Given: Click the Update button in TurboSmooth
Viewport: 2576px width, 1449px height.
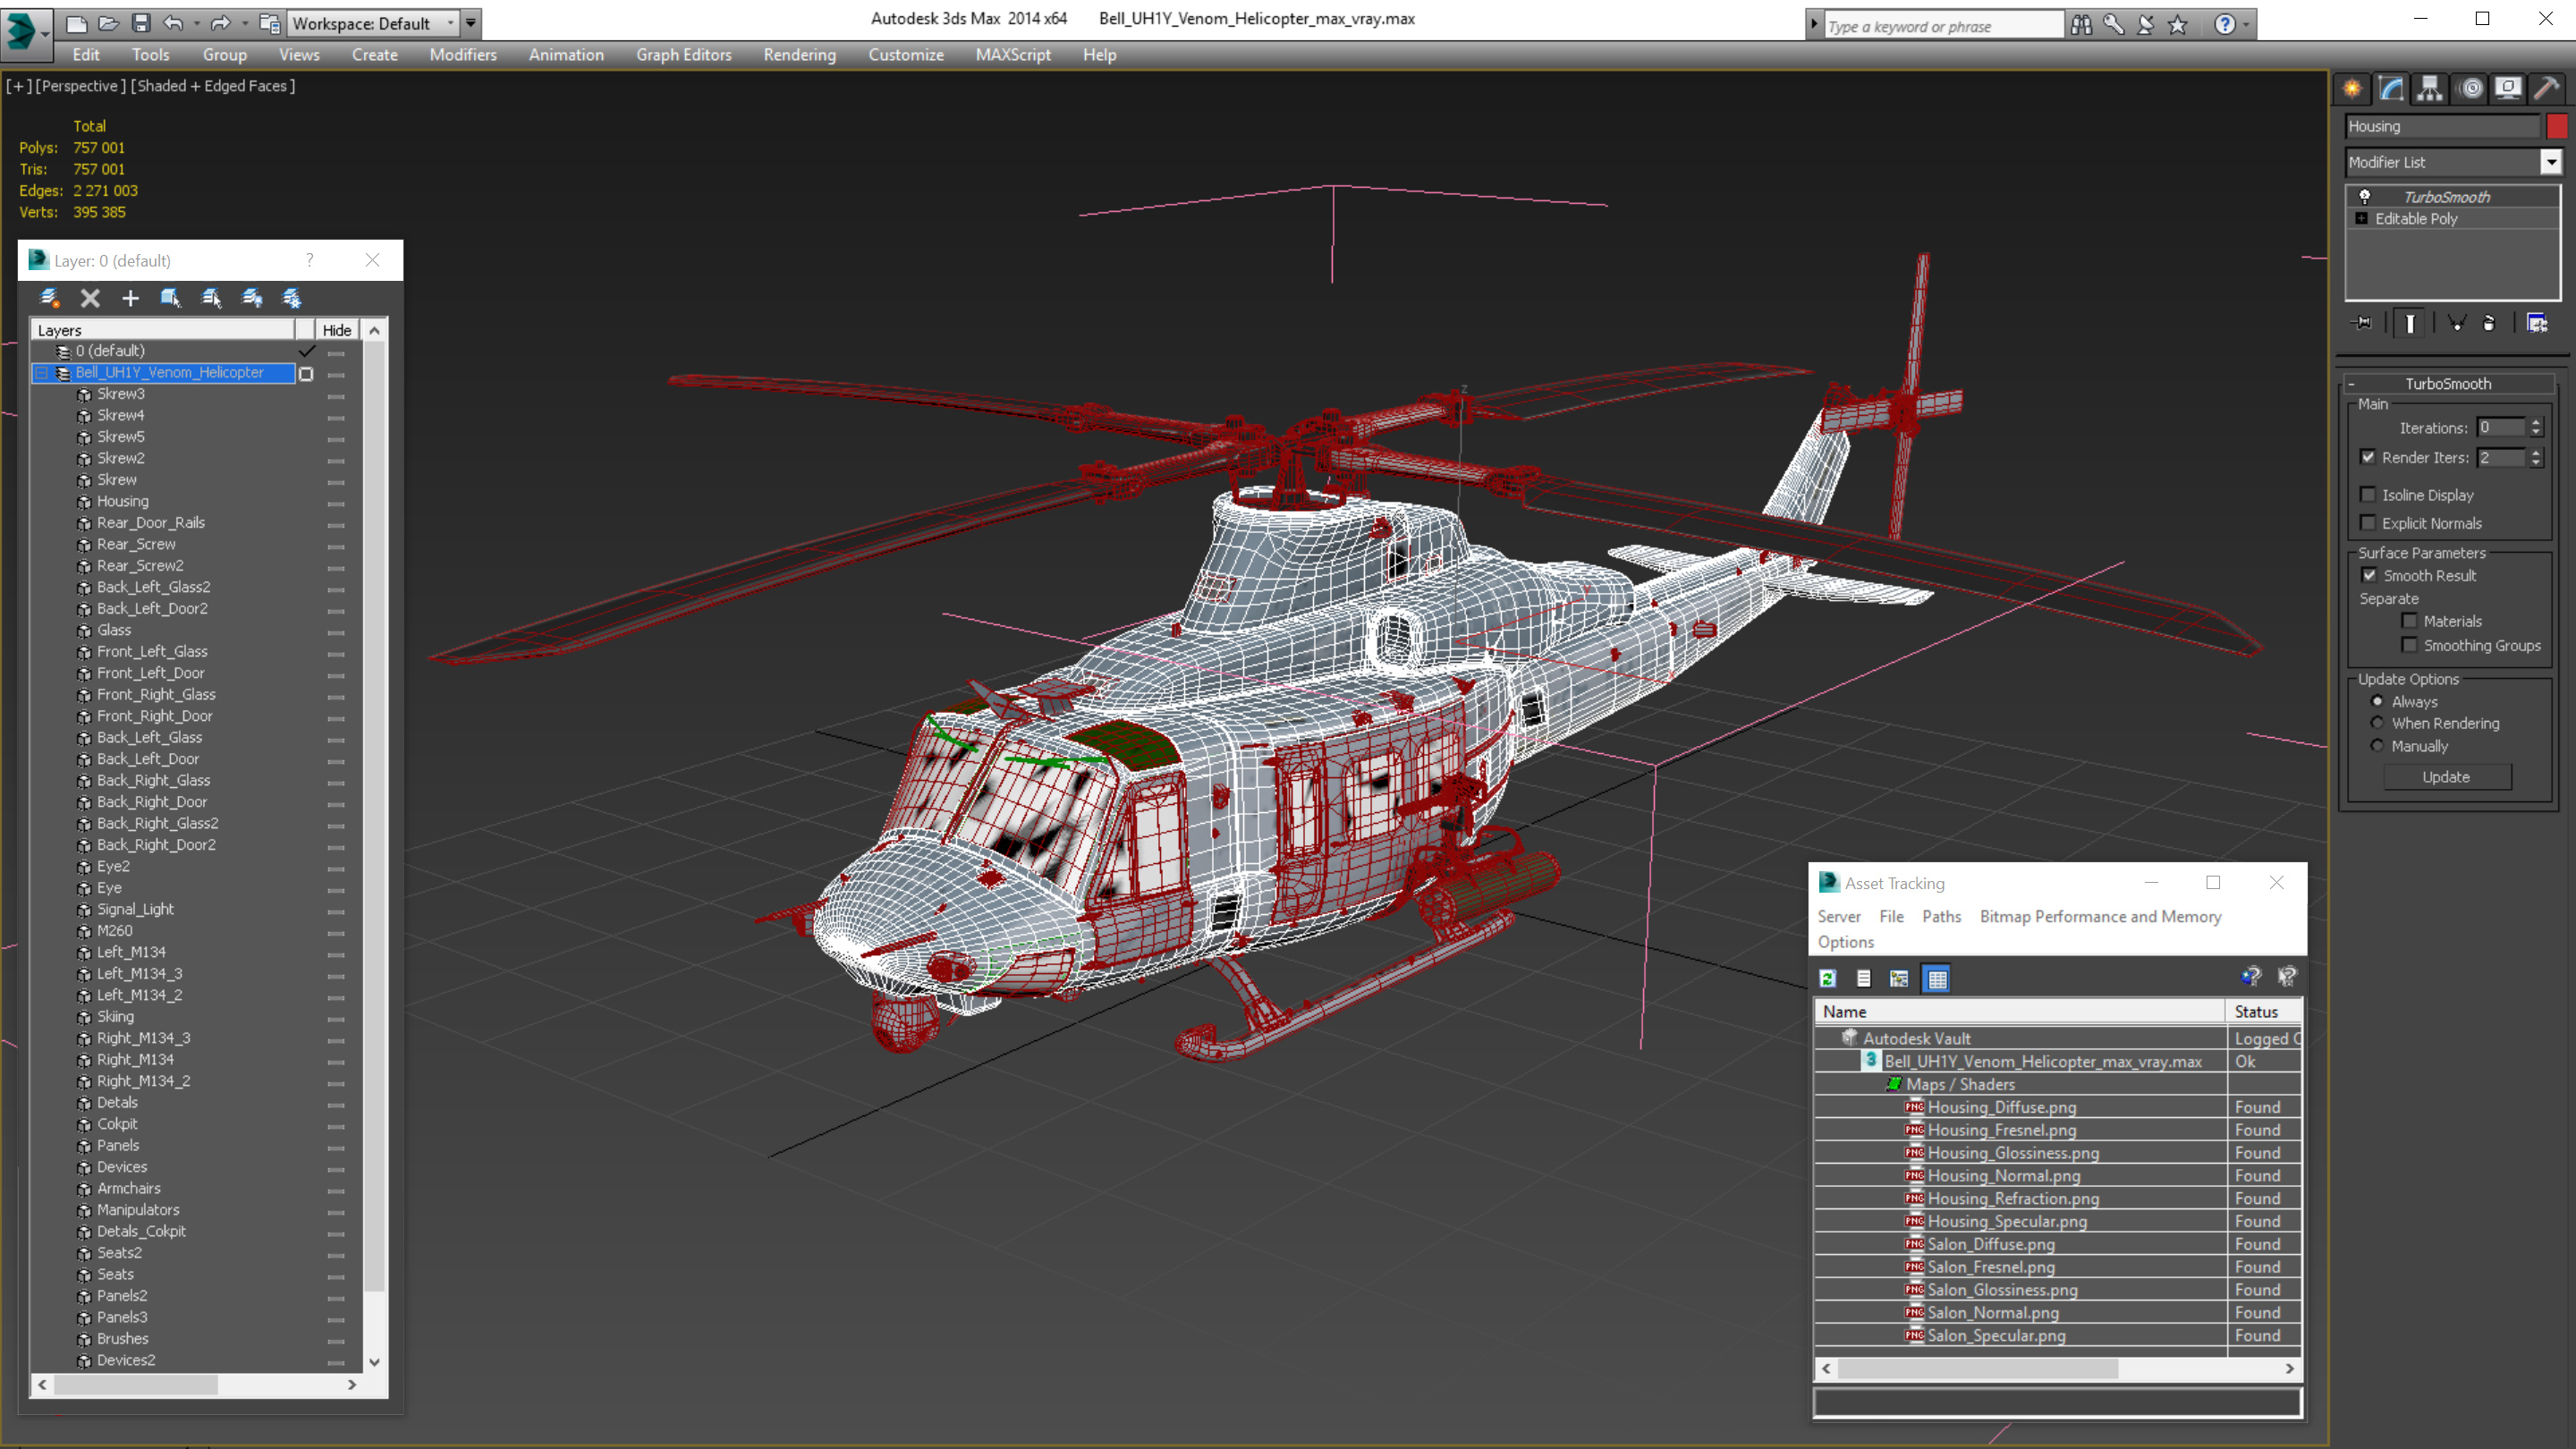Looking at the screenshot, I should [2446, 777].
